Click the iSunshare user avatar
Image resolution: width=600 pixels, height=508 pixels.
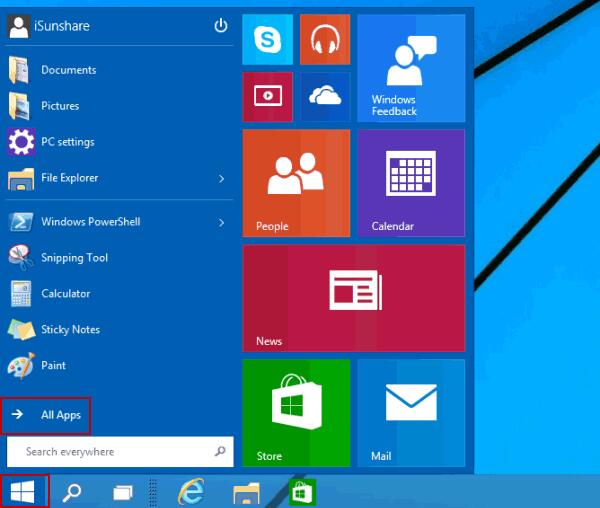[18, 26]
